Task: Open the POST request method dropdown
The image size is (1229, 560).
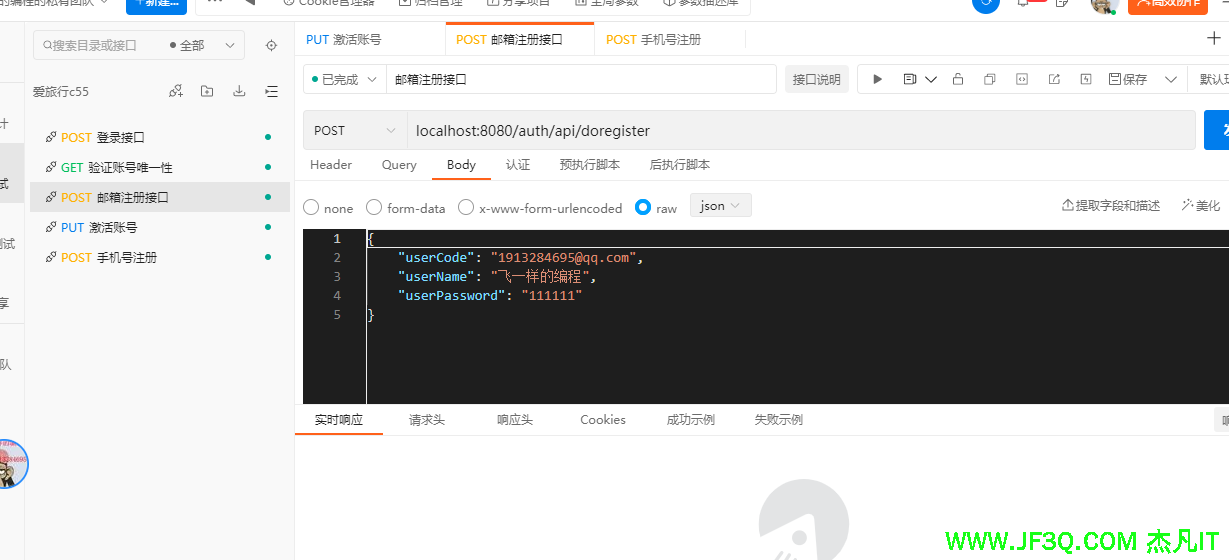Action: pyautogui.click(x=354, y=130)
